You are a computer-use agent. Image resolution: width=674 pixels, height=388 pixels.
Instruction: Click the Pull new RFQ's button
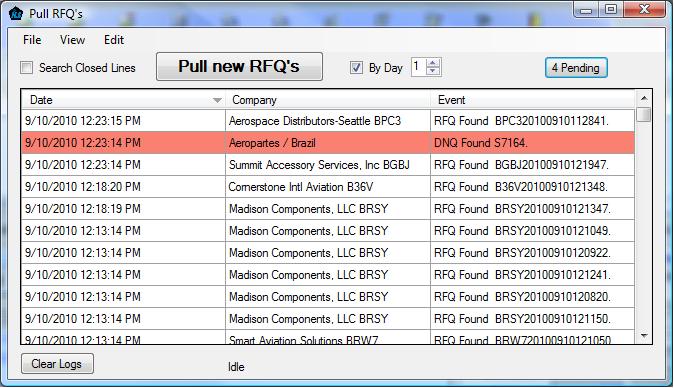coord(239,67)
